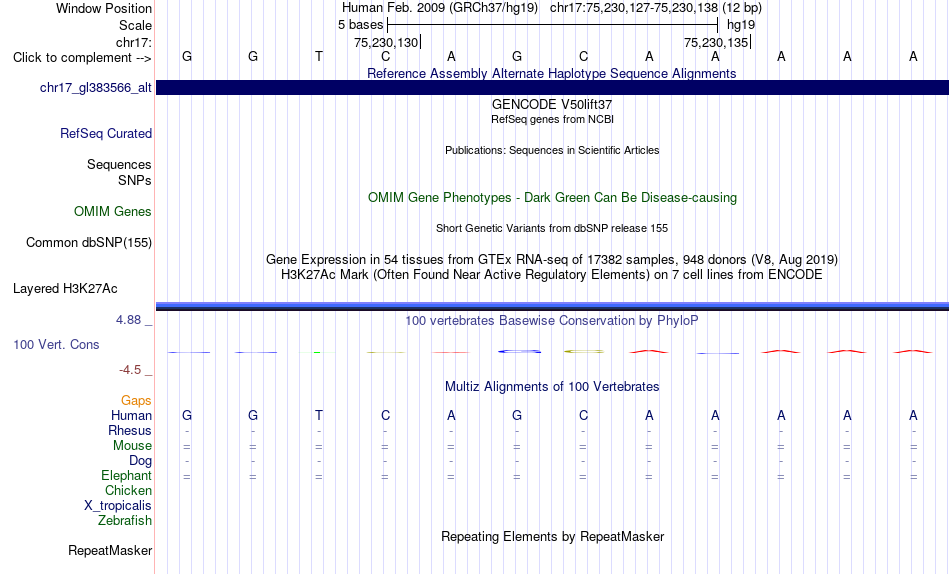The height and width of the screenshot is (574, 950).
Task: Click the X_tropicalis species row label
Action: 118,506
